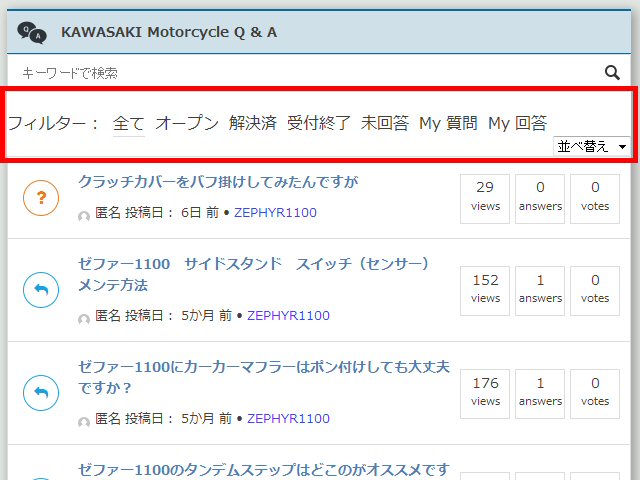Click ZEPHYR1100 tag on カーカーマフラー post
640x480 pixels.
(x=288, y=418)
